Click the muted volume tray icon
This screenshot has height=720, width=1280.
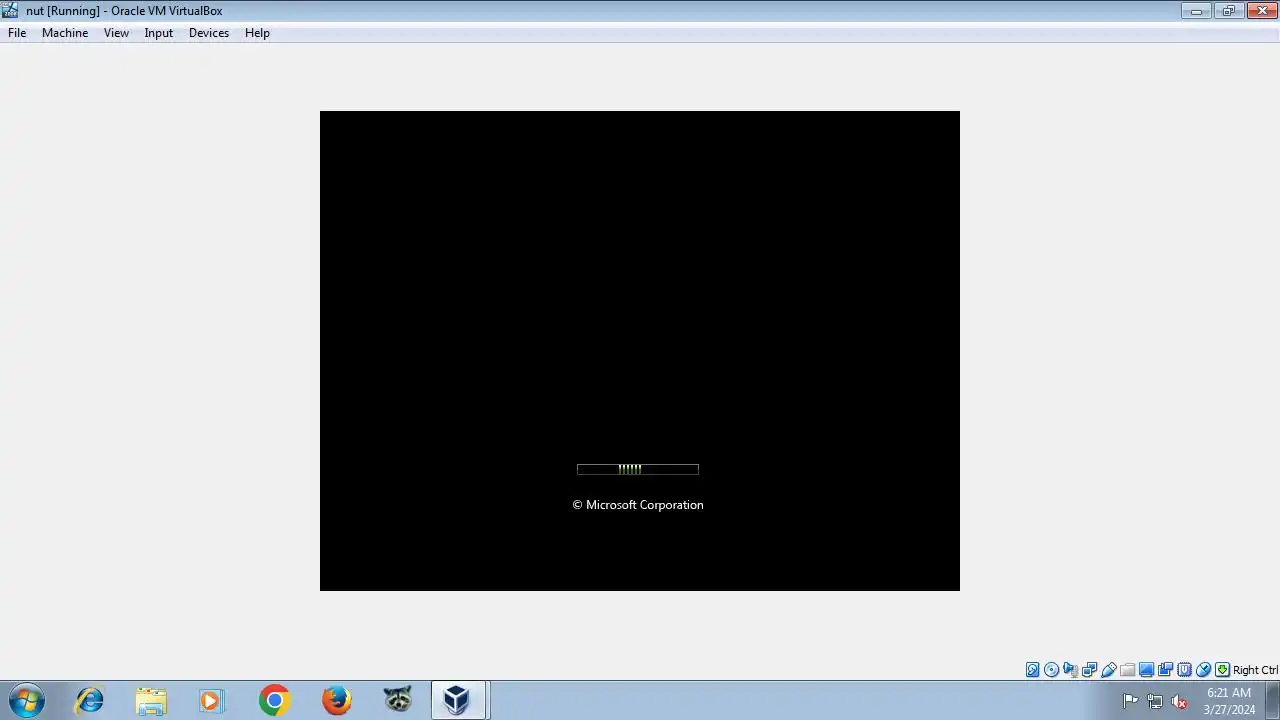pos(1179,701)
